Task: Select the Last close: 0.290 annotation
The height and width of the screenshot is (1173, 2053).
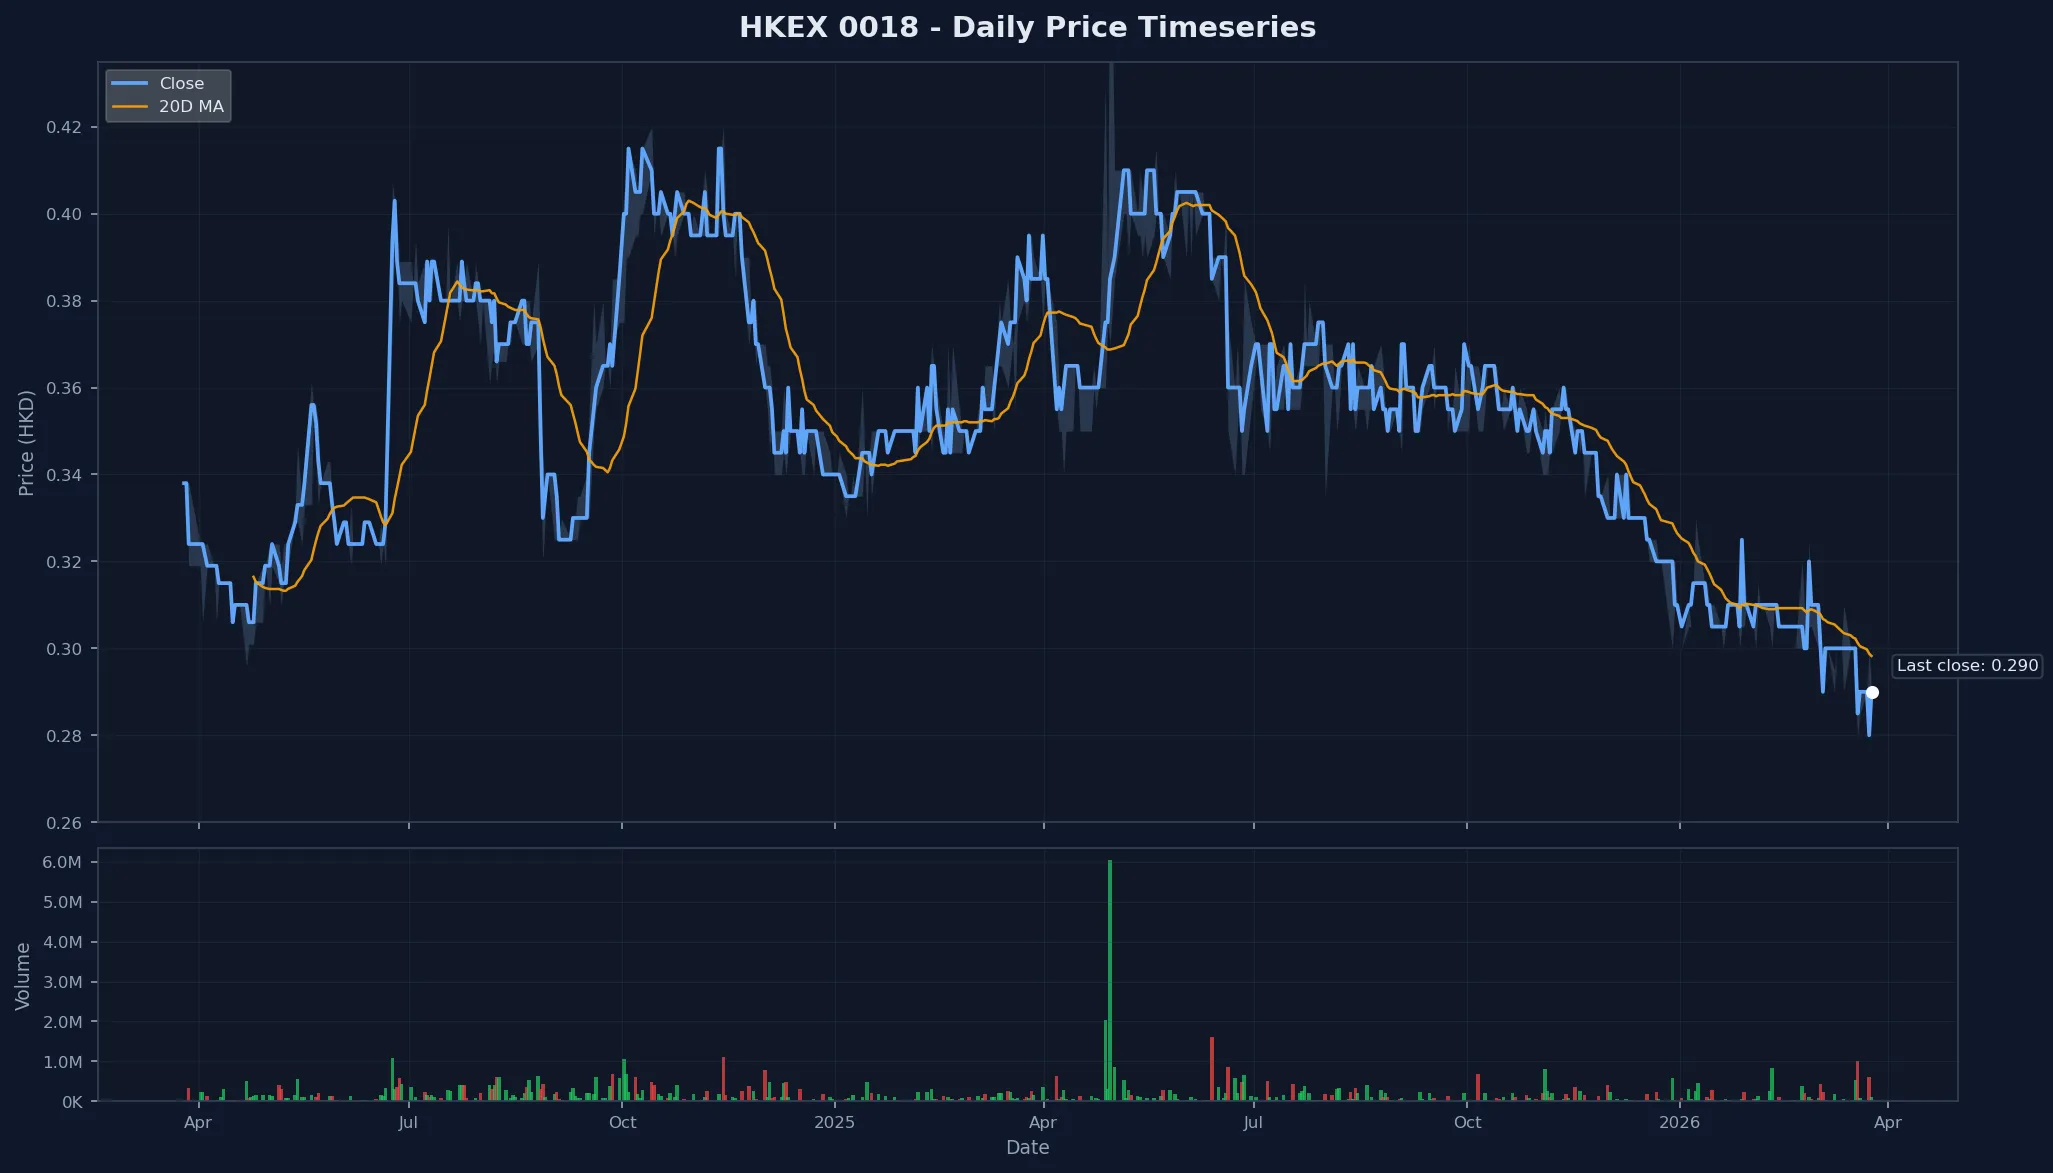Action: click(1966, 665)
